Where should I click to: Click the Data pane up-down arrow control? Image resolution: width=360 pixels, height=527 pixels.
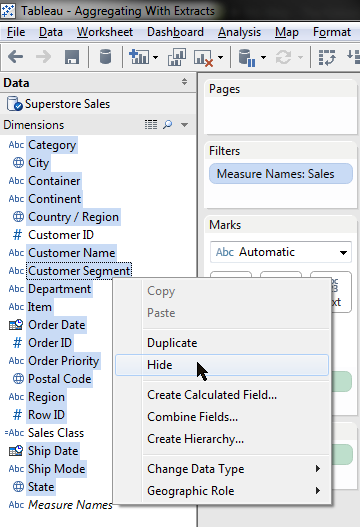(x=184, y=81)
